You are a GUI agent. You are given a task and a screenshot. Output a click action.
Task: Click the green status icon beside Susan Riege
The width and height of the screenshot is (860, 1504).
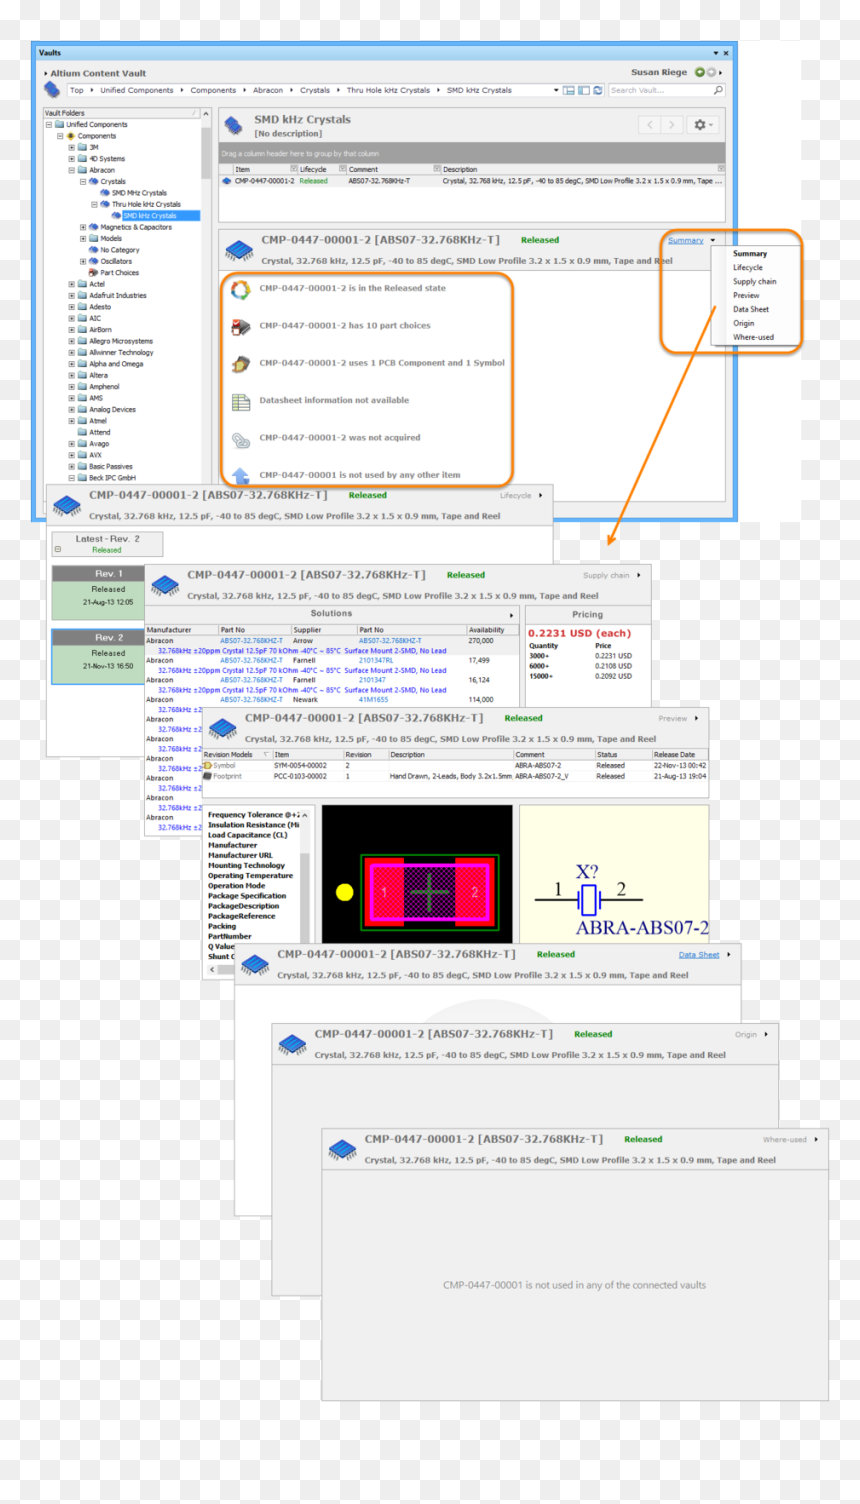(x=699, y=72)
